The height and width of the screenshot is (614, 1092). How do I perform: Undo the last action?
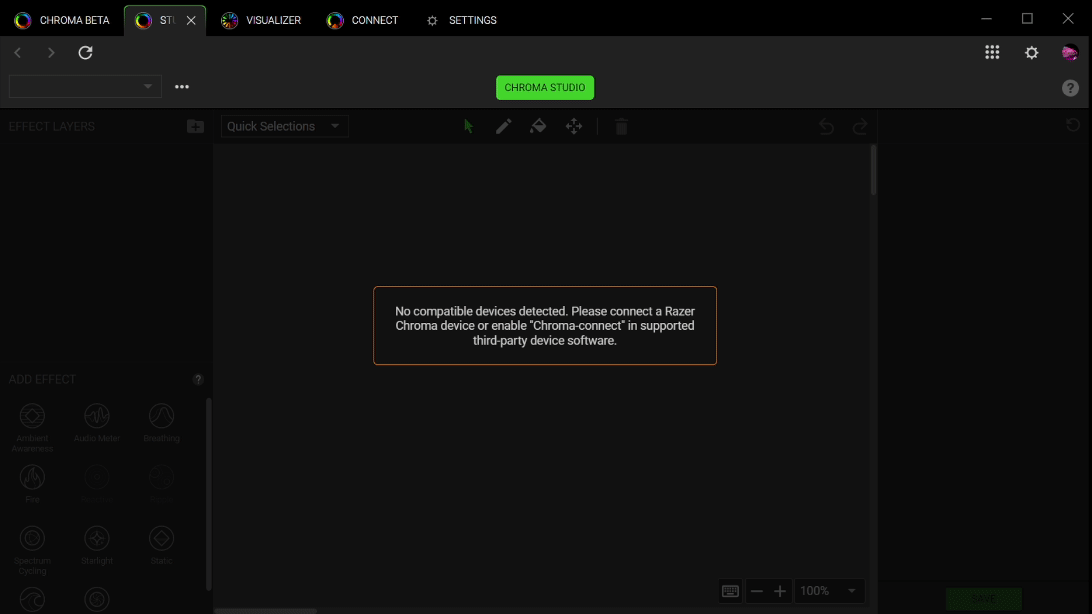[827, 126]
